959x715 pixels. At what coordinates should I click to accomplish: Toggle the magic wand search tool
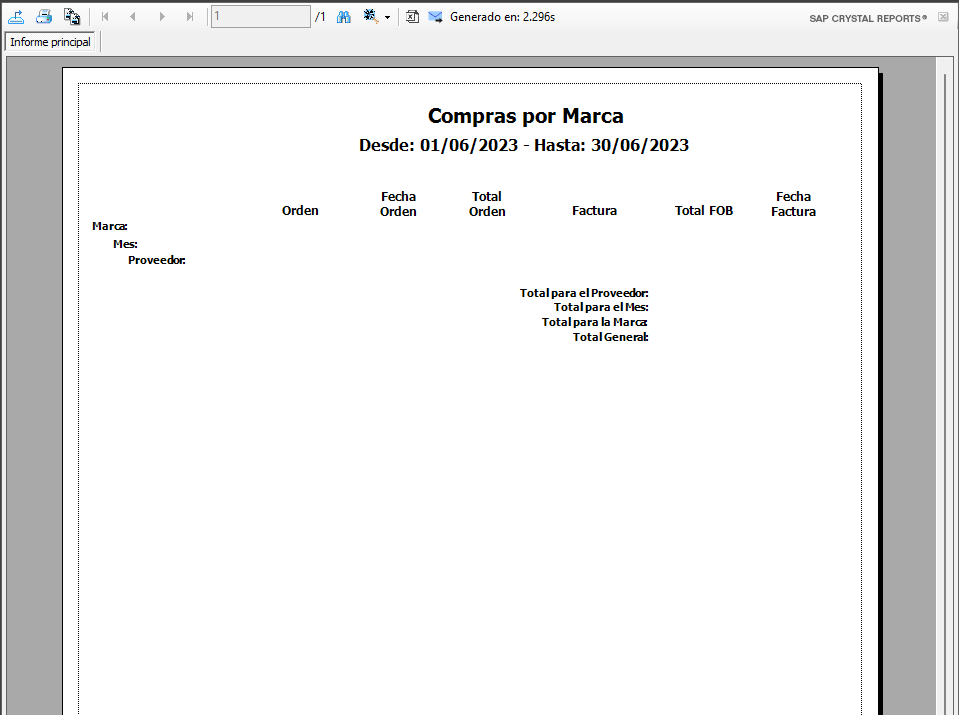(369, 16)
